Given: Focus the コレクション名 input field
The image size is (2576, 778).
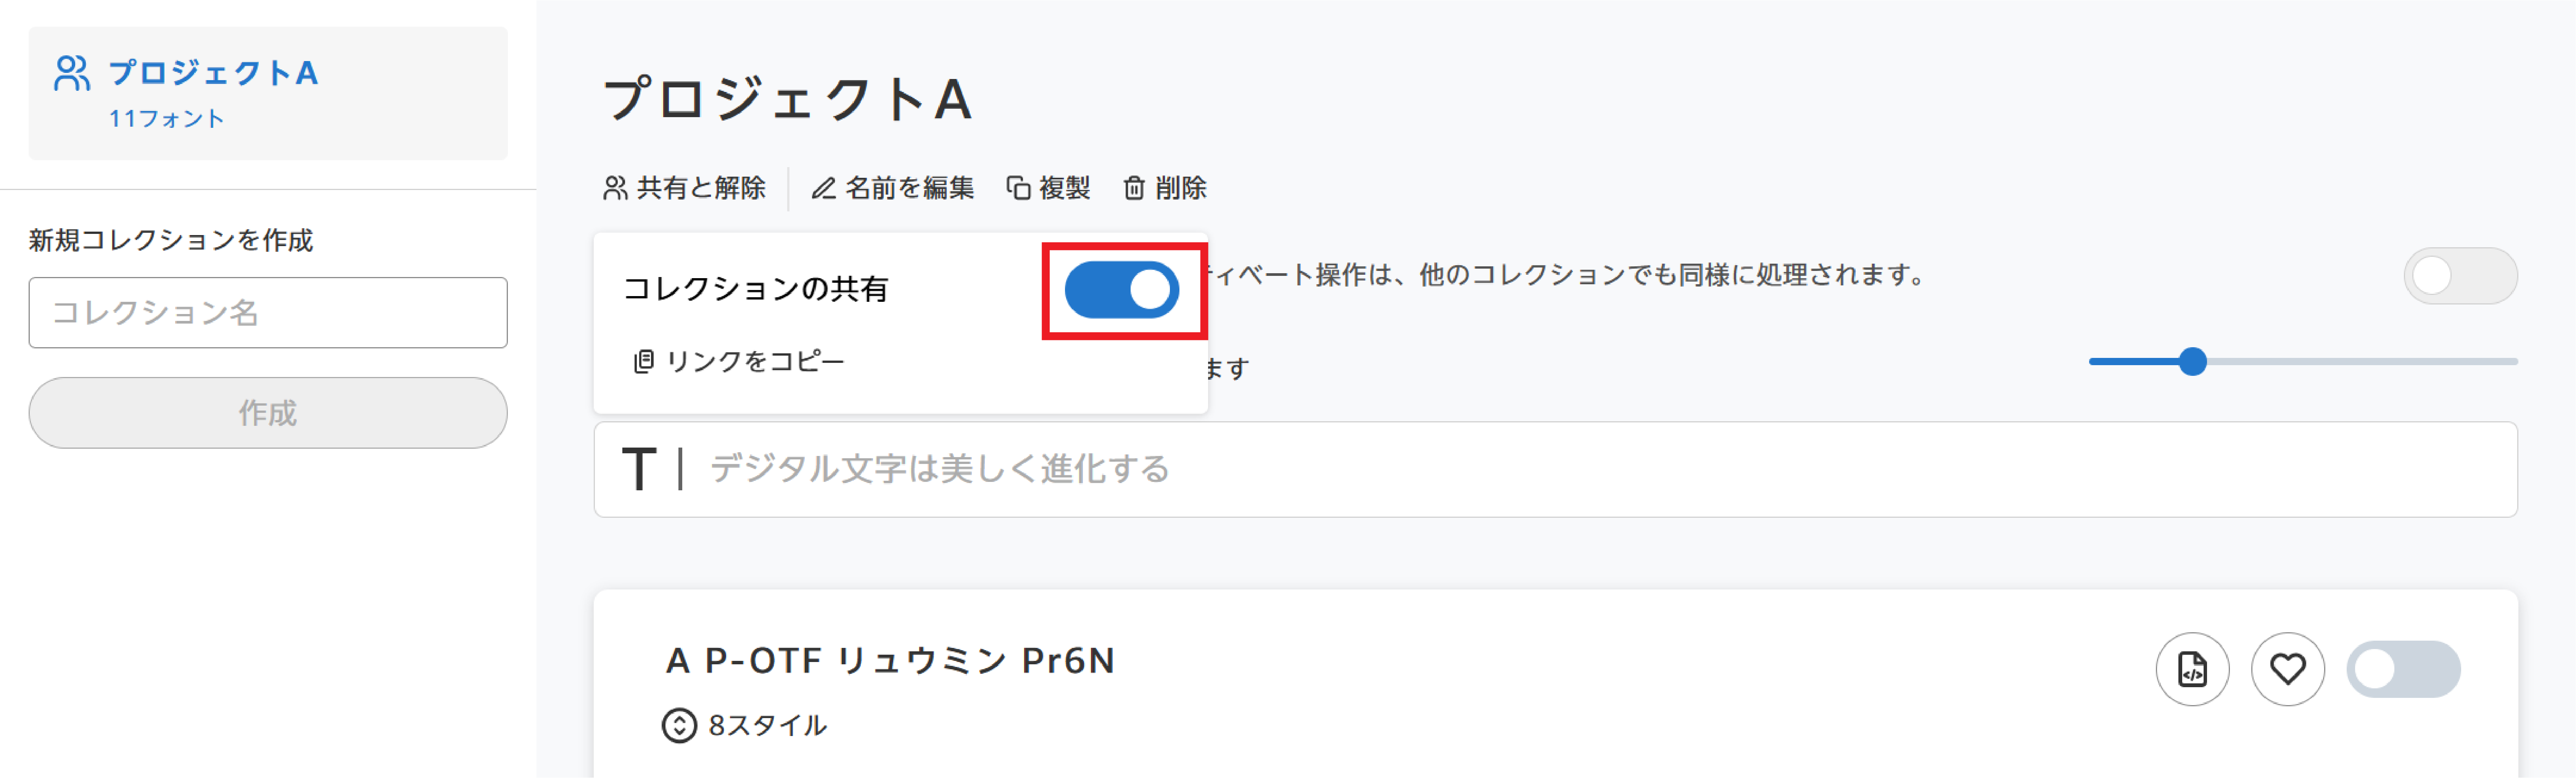Looking at the screenshot, I should 268,313.
